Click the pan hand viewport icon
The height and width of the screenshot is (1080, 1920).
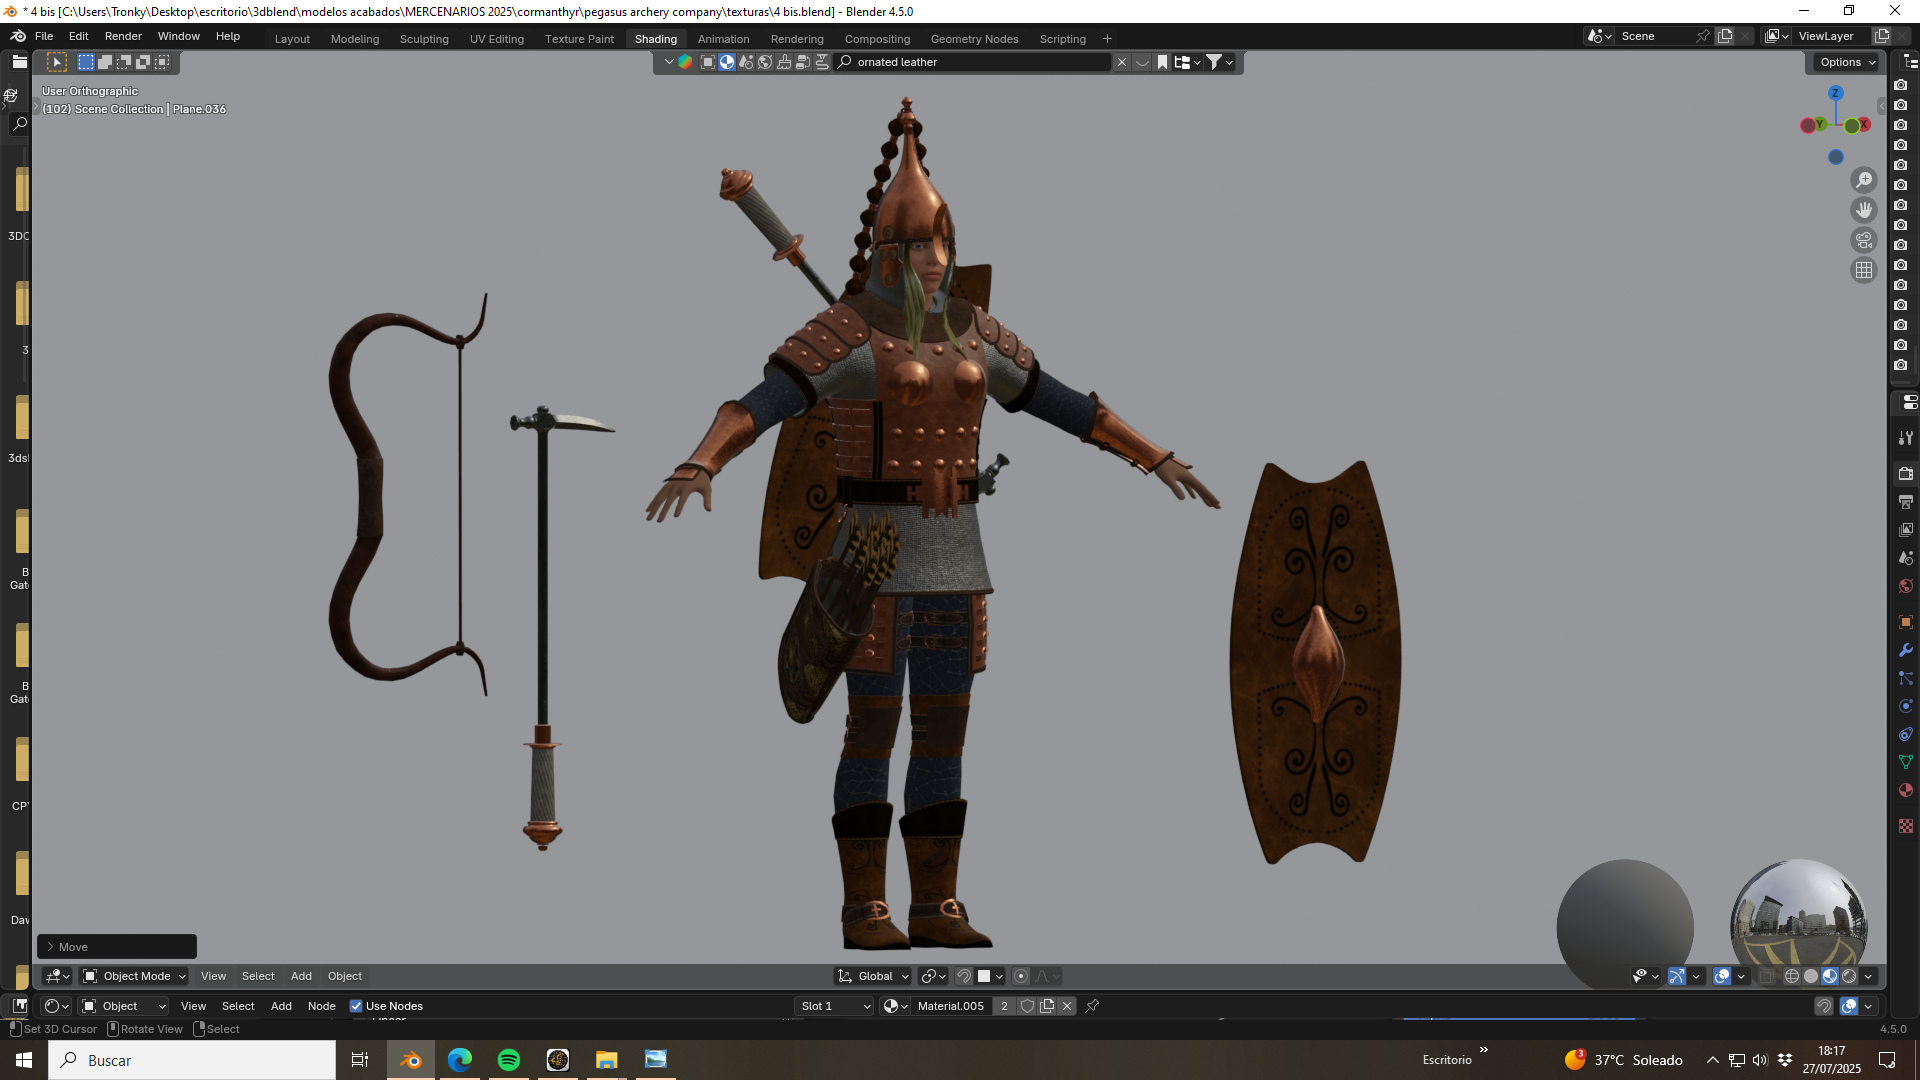coord(1864,210)
